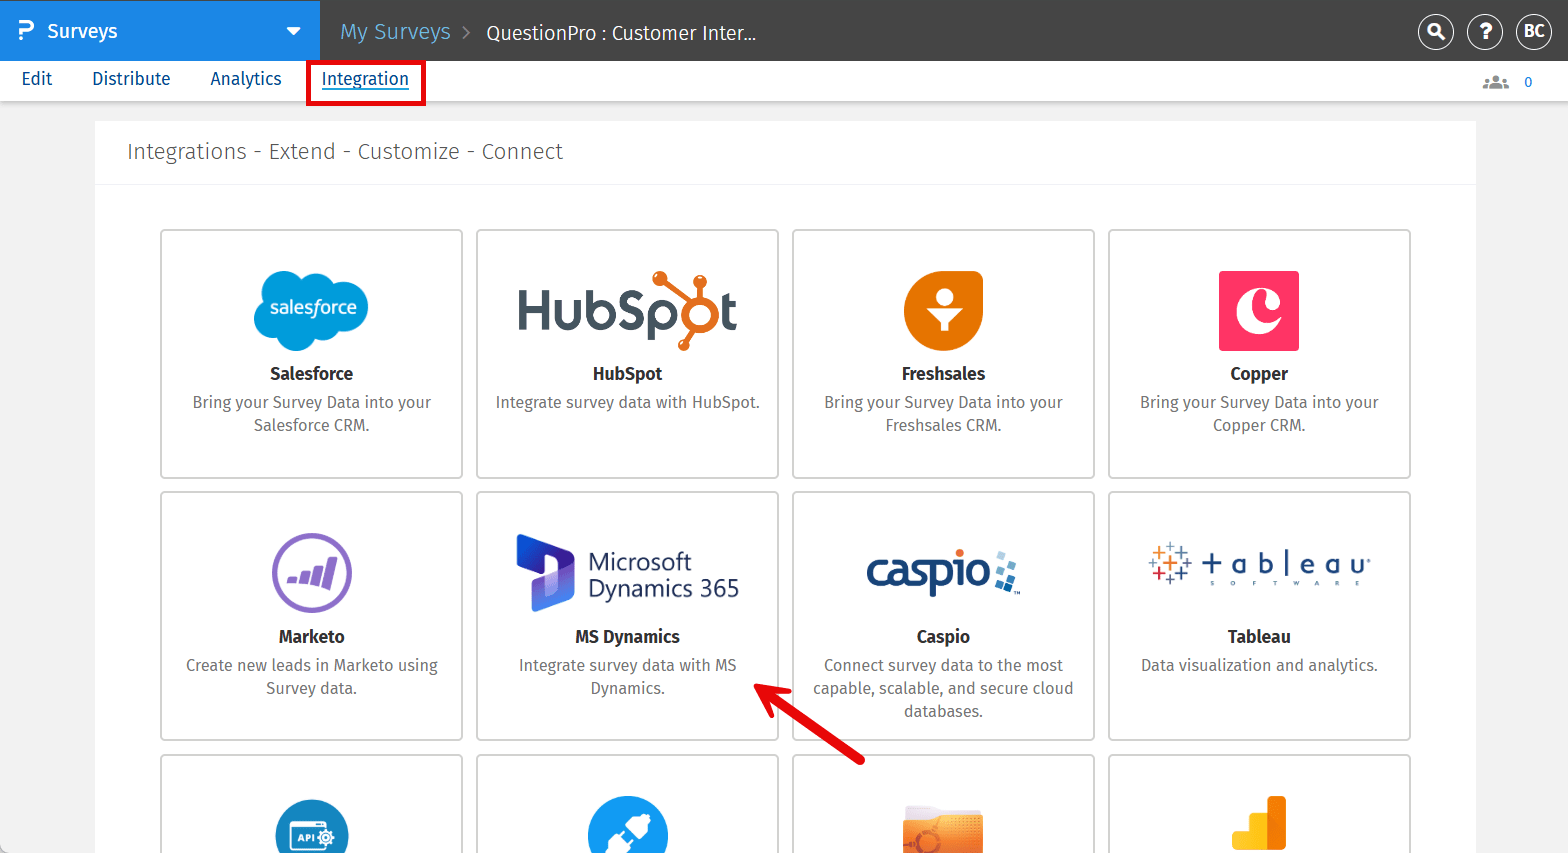Click the pink Copper CRM icon

click(1258, 310)
